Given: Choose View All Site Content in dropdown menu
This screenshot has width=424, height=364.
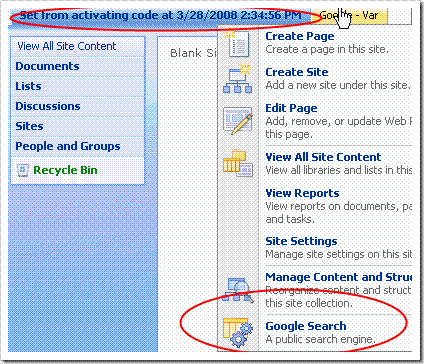Looking at the screenshot, I should 315,163.
